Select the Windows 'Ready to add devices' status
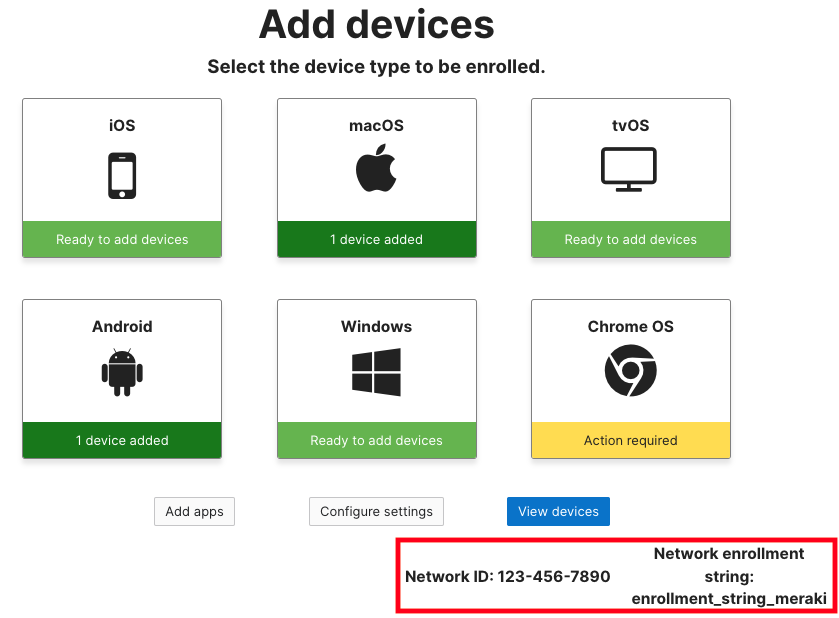Image resolution: width=839 pixels, height=618 pixels. [x=376, y=440]
